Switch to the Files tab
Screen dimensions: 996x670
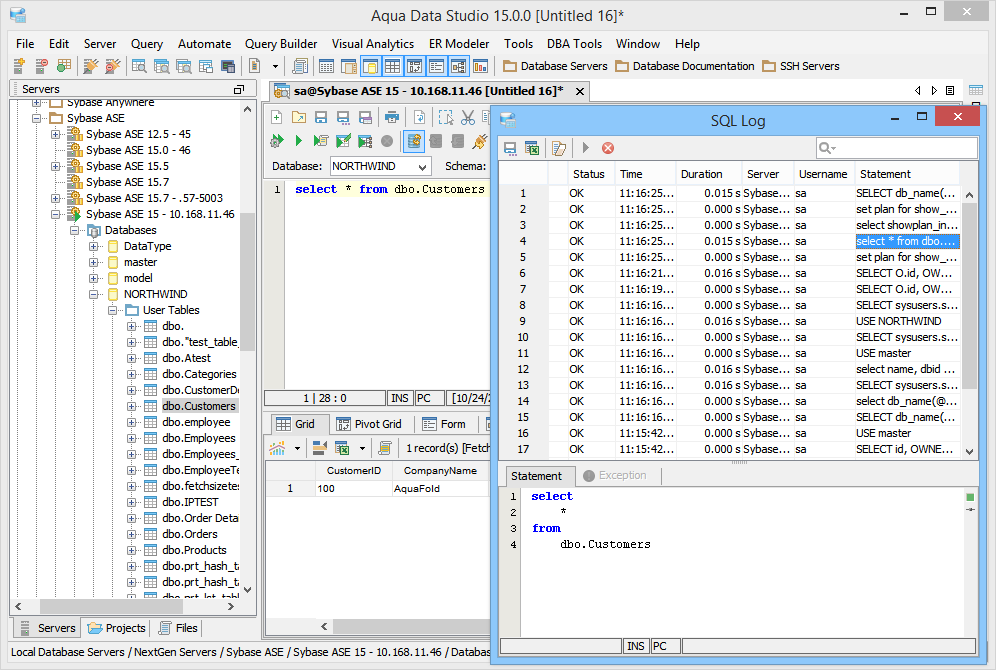(178, 628)
